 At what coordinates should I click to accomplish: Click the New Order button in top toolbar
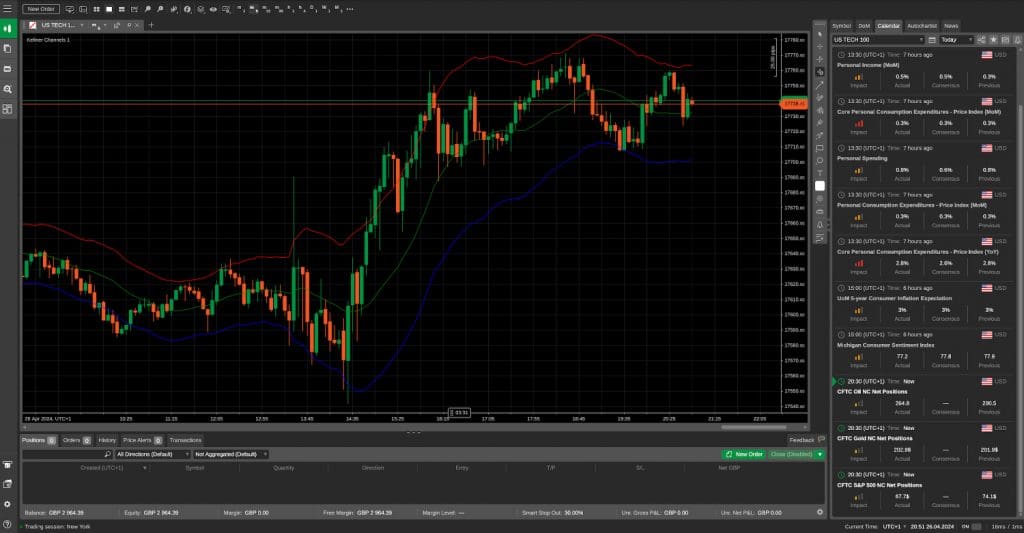coord(41,9)
